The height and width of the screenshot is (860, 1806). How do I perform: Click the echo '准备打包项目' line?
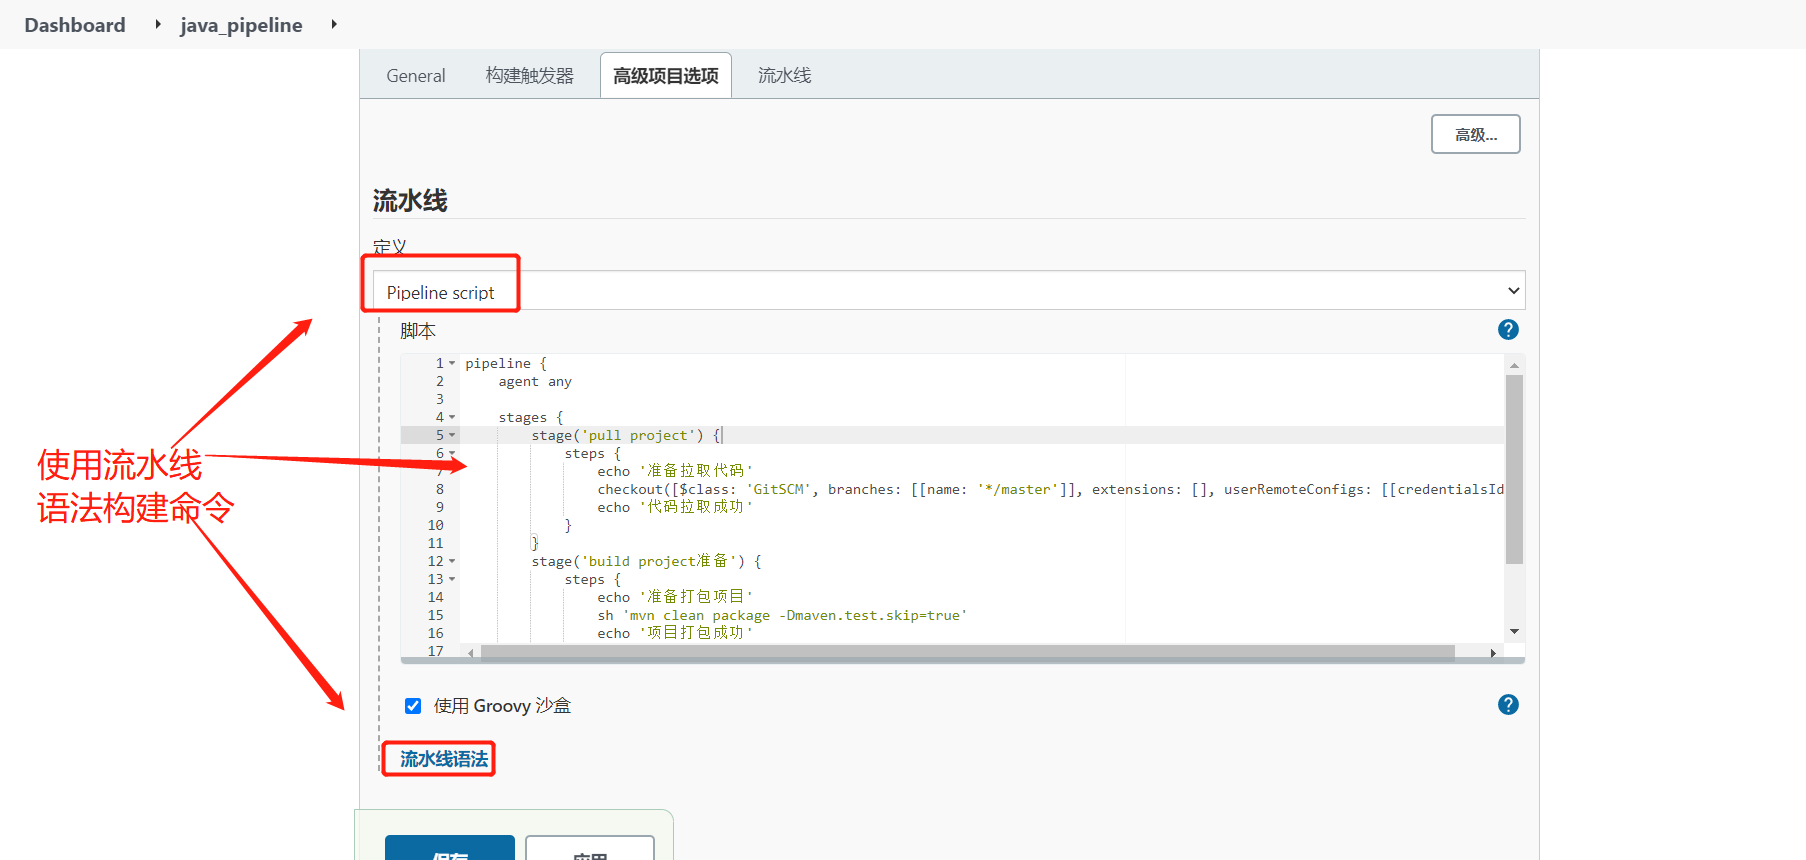675,597
